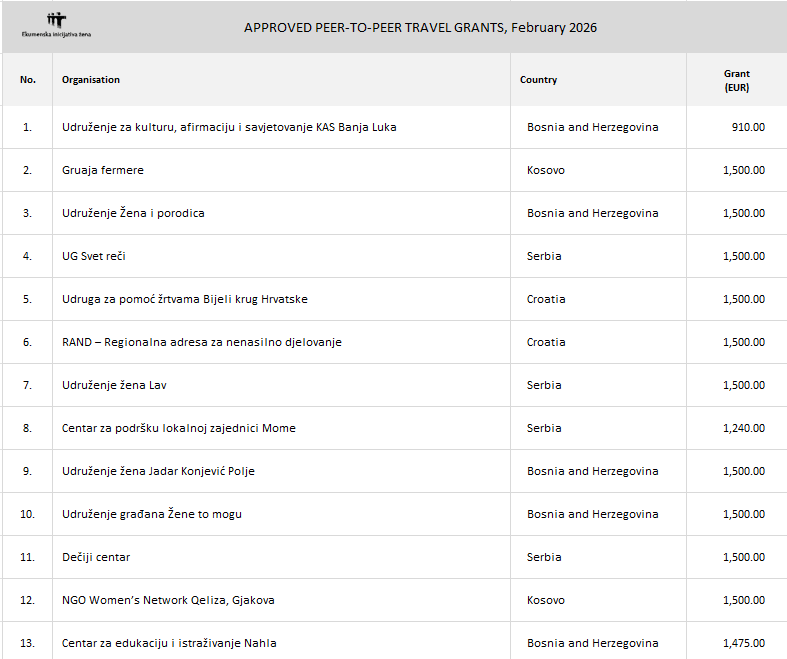Click the Centar za podršku lokalnoj zajednici Mome entry
The width and height of the screenshot is (787, 659).
pos(179,428)
